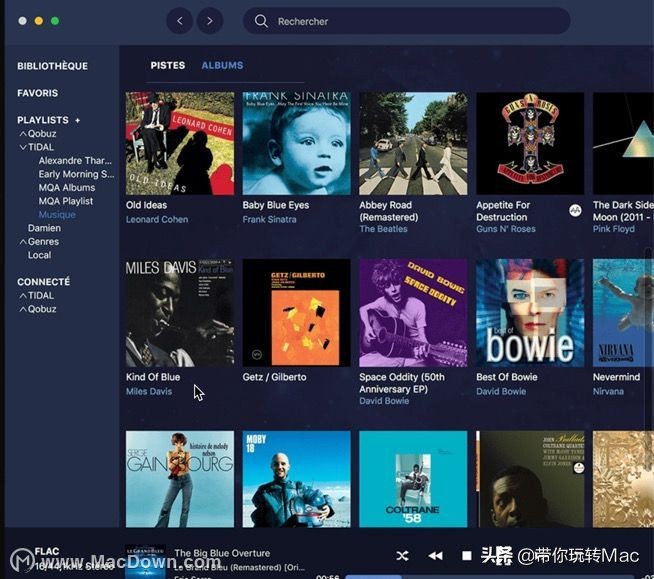Add a new playlist with plus icon

[x=78, y=120]
